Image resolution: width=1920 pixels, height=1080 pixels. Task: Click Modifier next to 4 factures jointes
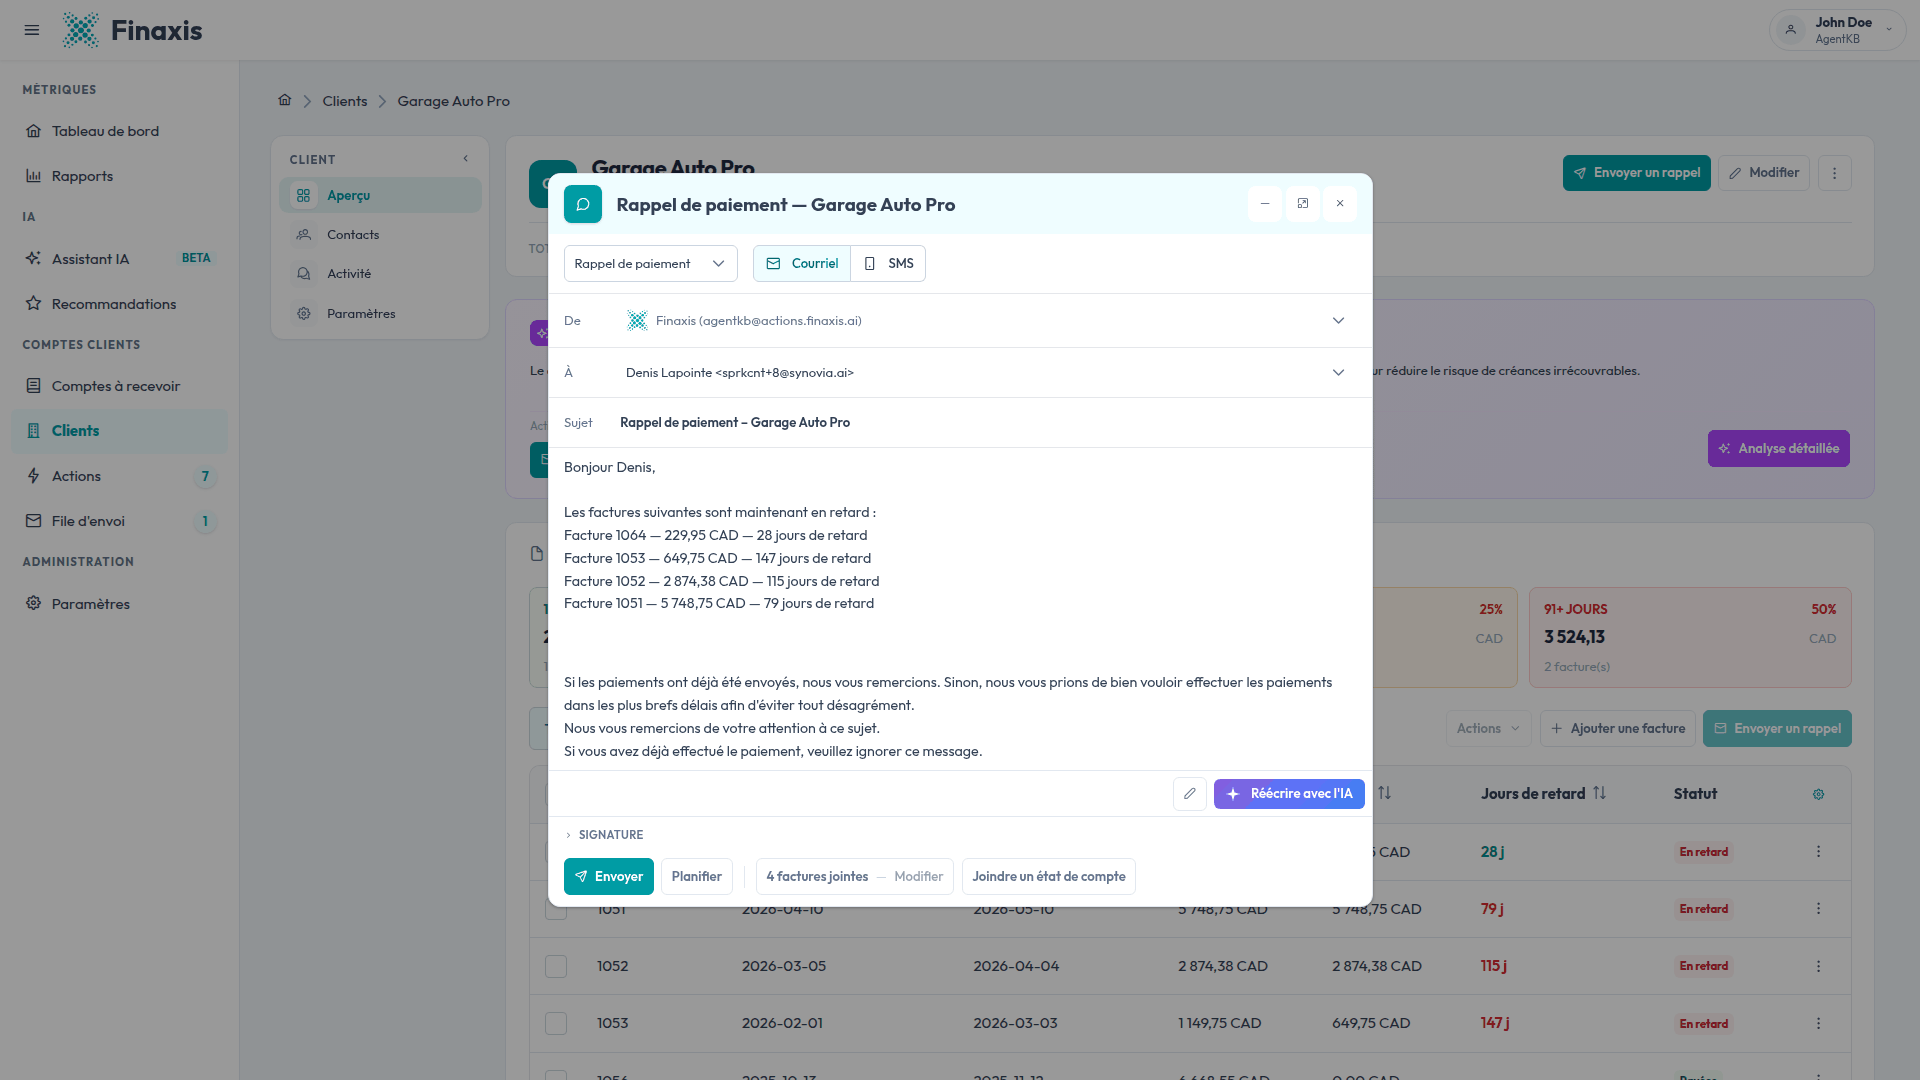(x=918, y=877)
